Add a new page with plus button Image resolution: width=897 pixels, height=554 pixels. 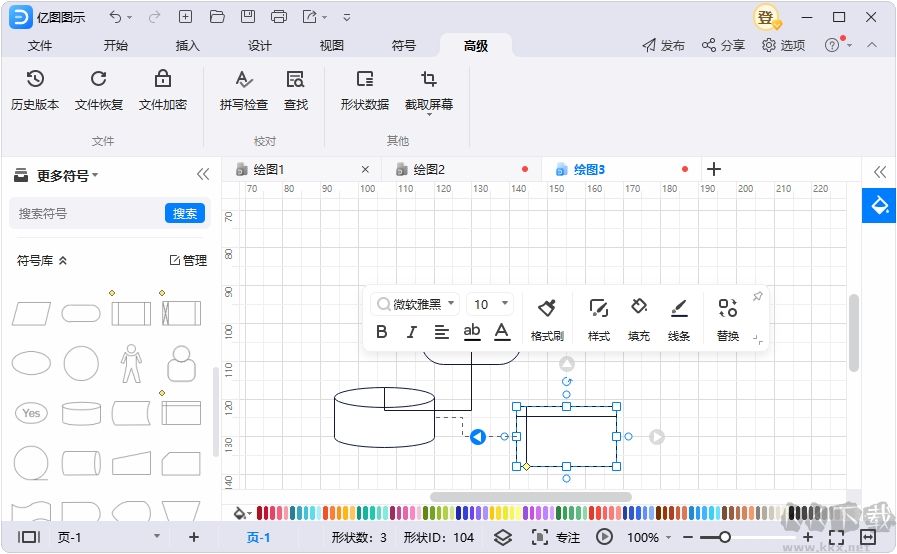(194, 537)
